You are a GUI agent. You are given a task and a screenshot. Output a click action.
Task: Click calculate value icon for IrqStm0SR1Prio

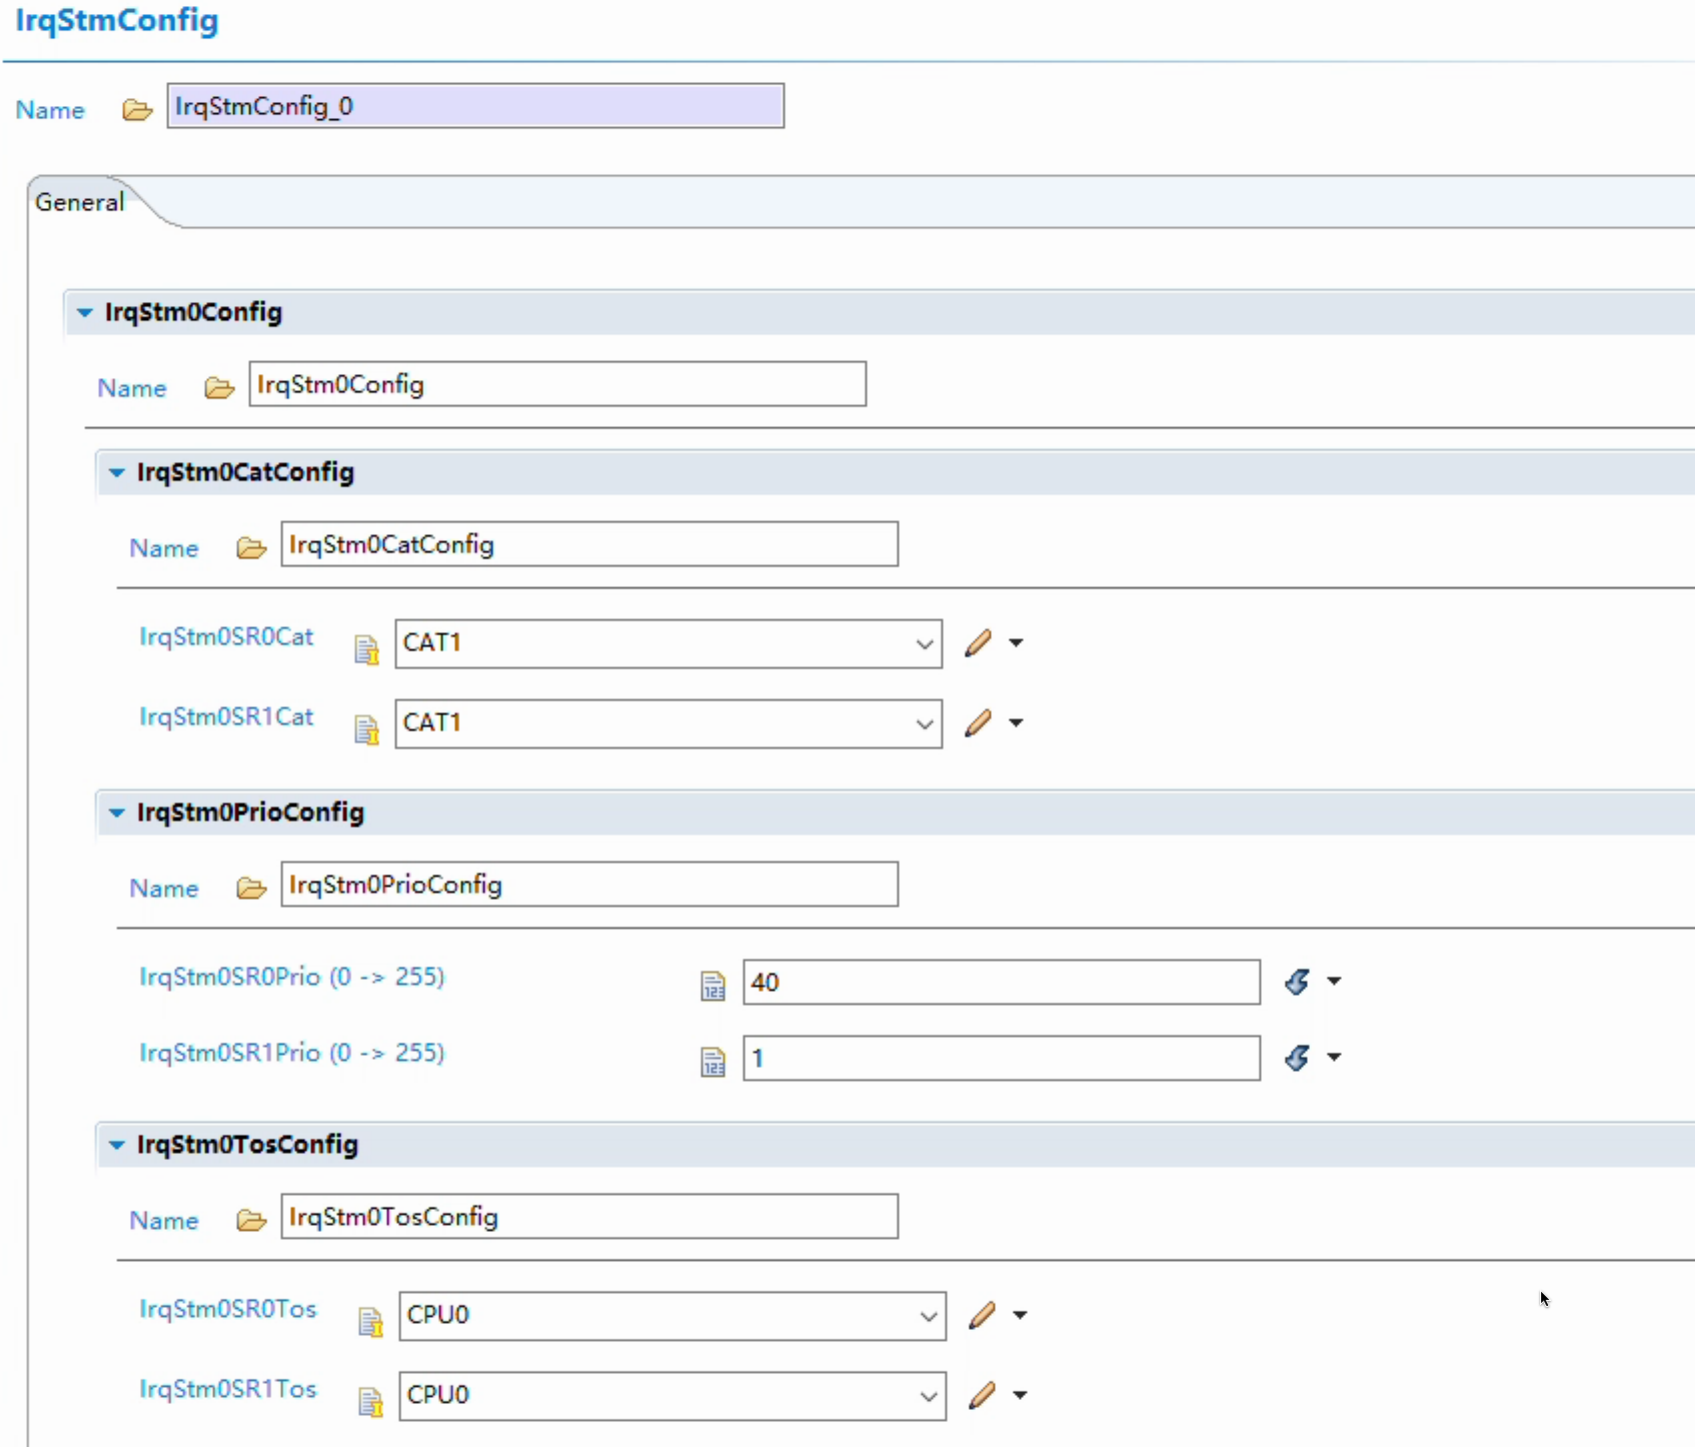coord(1297,1057)
